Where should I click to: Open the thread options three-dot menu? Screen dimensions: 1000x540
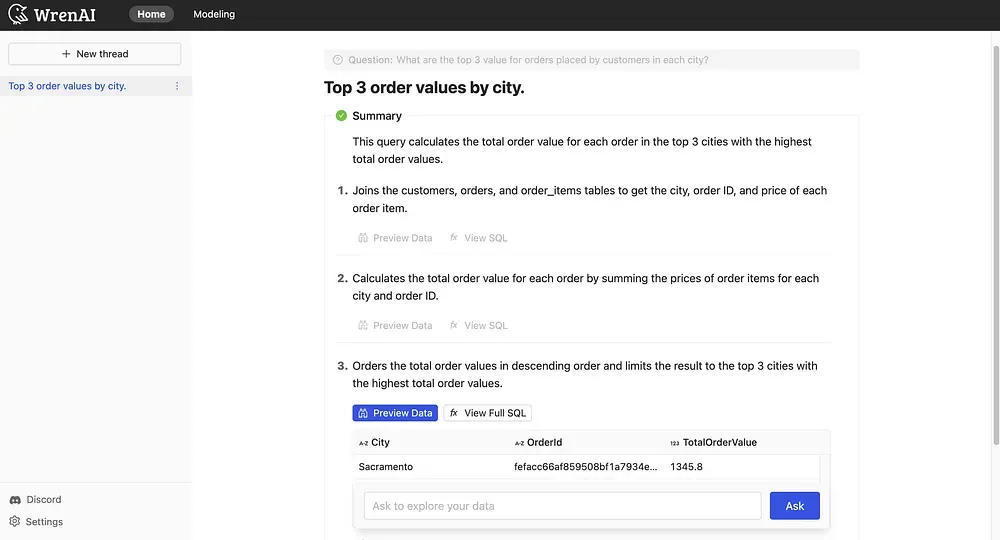click(177, 86)
